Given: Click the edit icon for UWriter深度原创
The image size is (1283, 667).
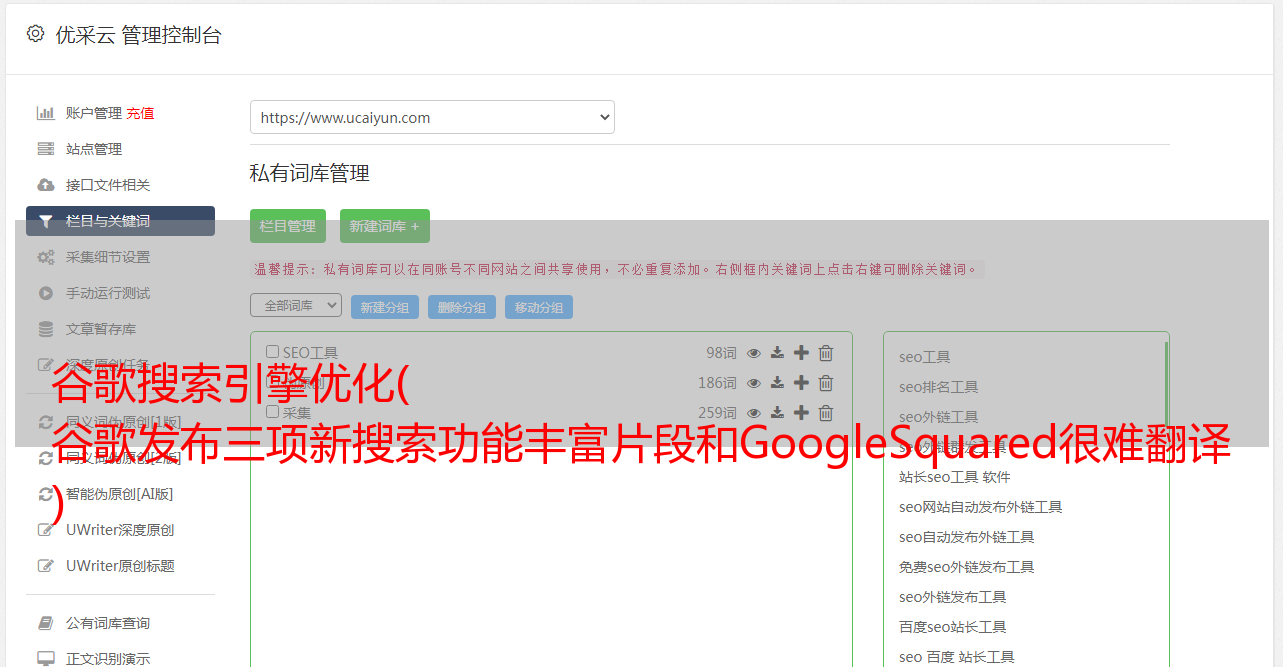Looking at the screenshot, I should 46,530.
